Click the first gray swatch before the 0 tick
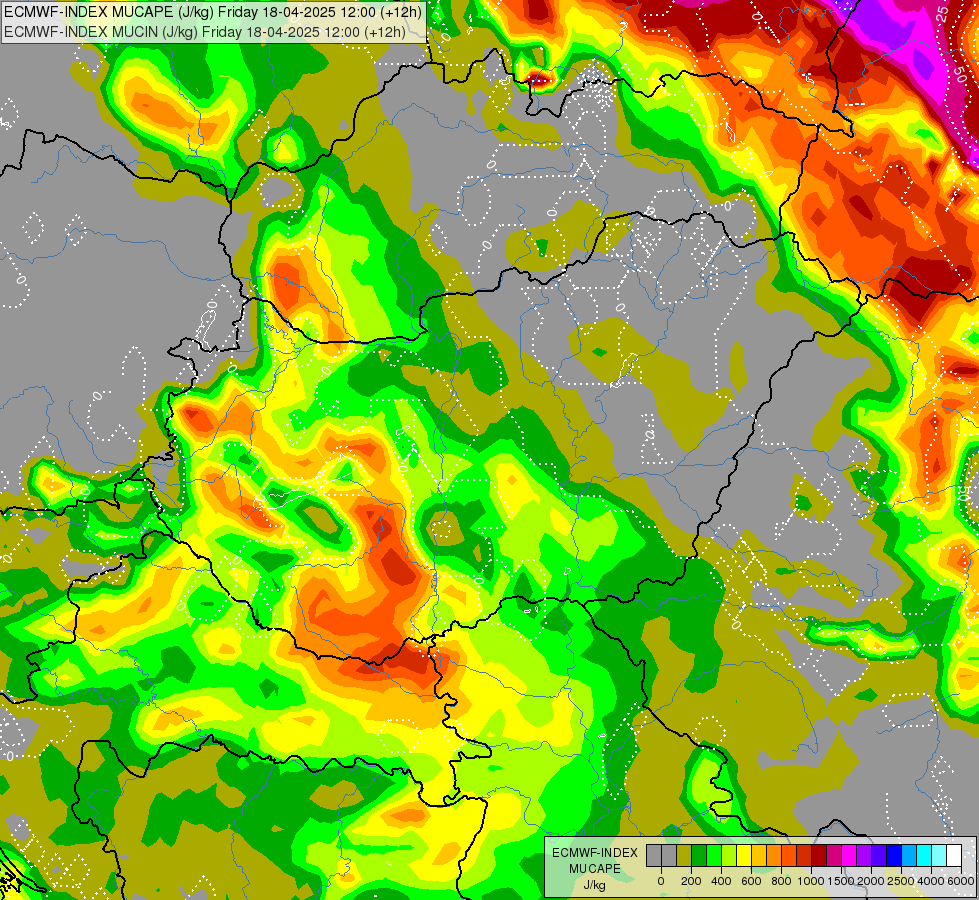979x900 pixels. point(654,856)
